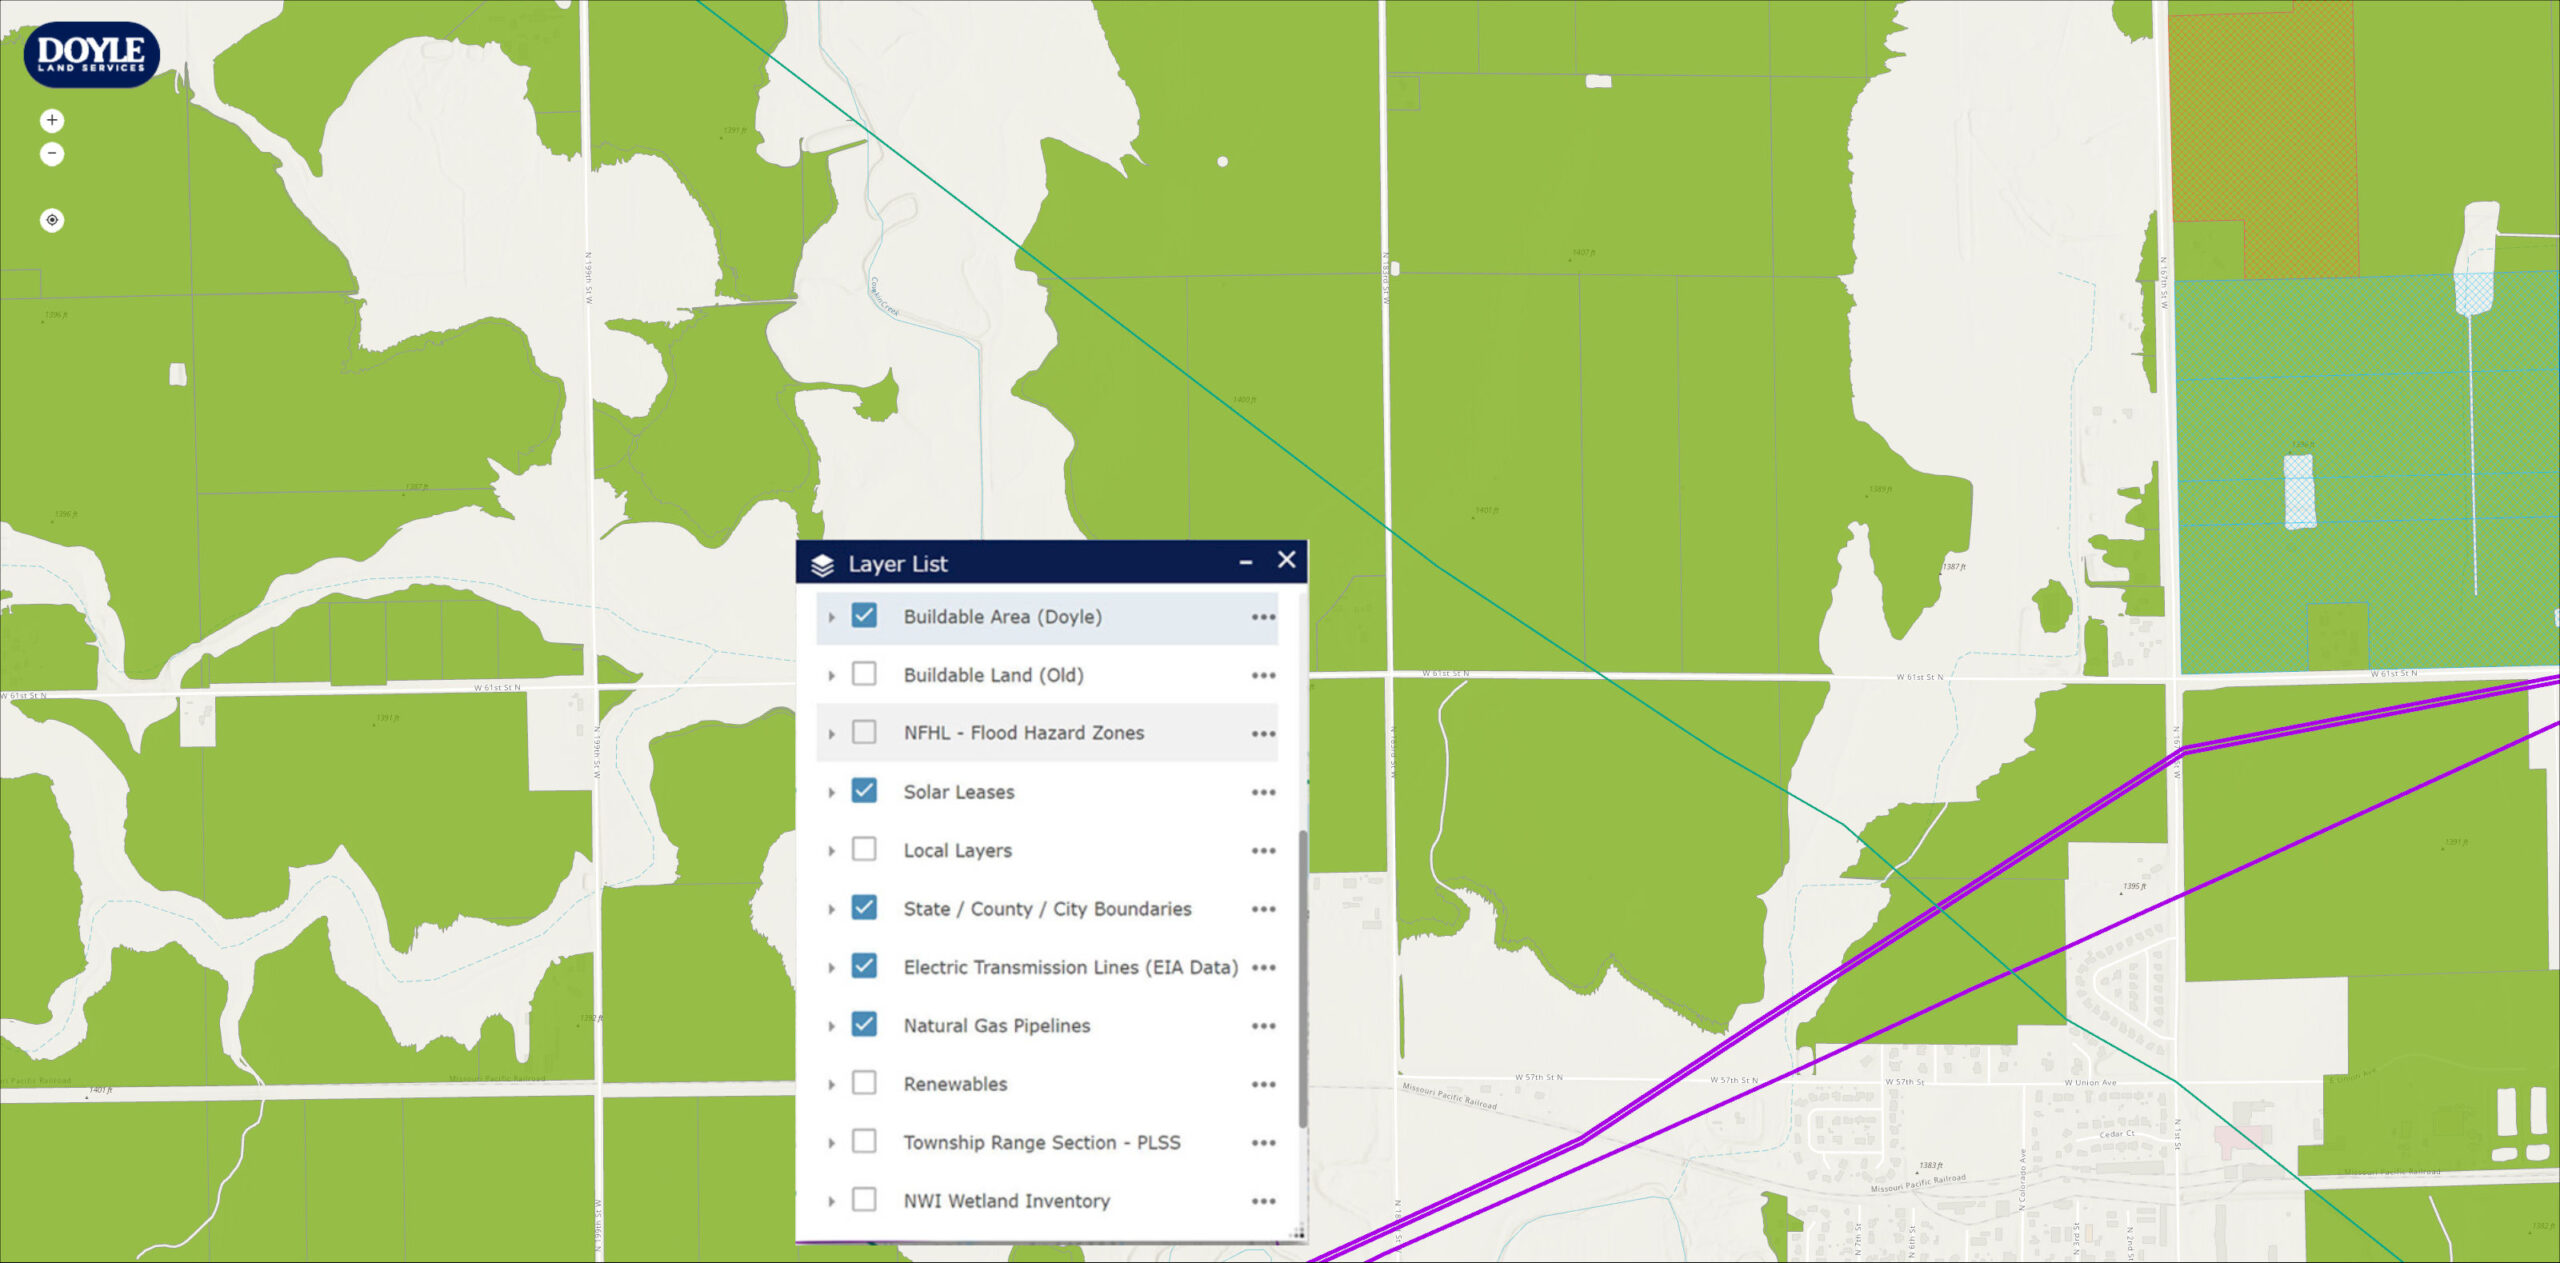Minimize the Layer List panel
The width and height of the screenshot is (2560, 1263).
(x=1246, y=562)
